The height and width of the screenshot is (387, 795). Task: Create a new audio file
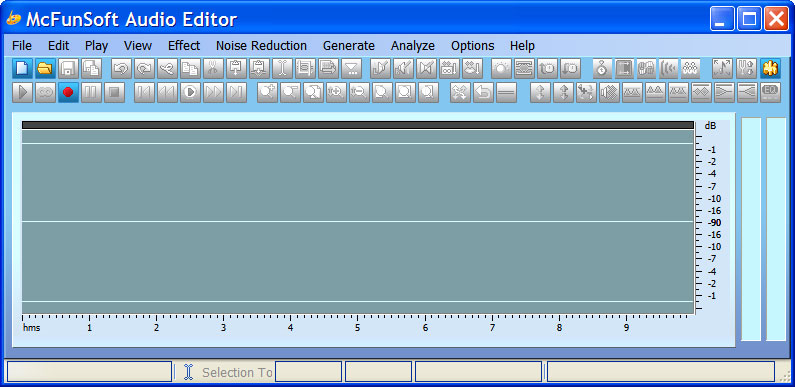22,68
